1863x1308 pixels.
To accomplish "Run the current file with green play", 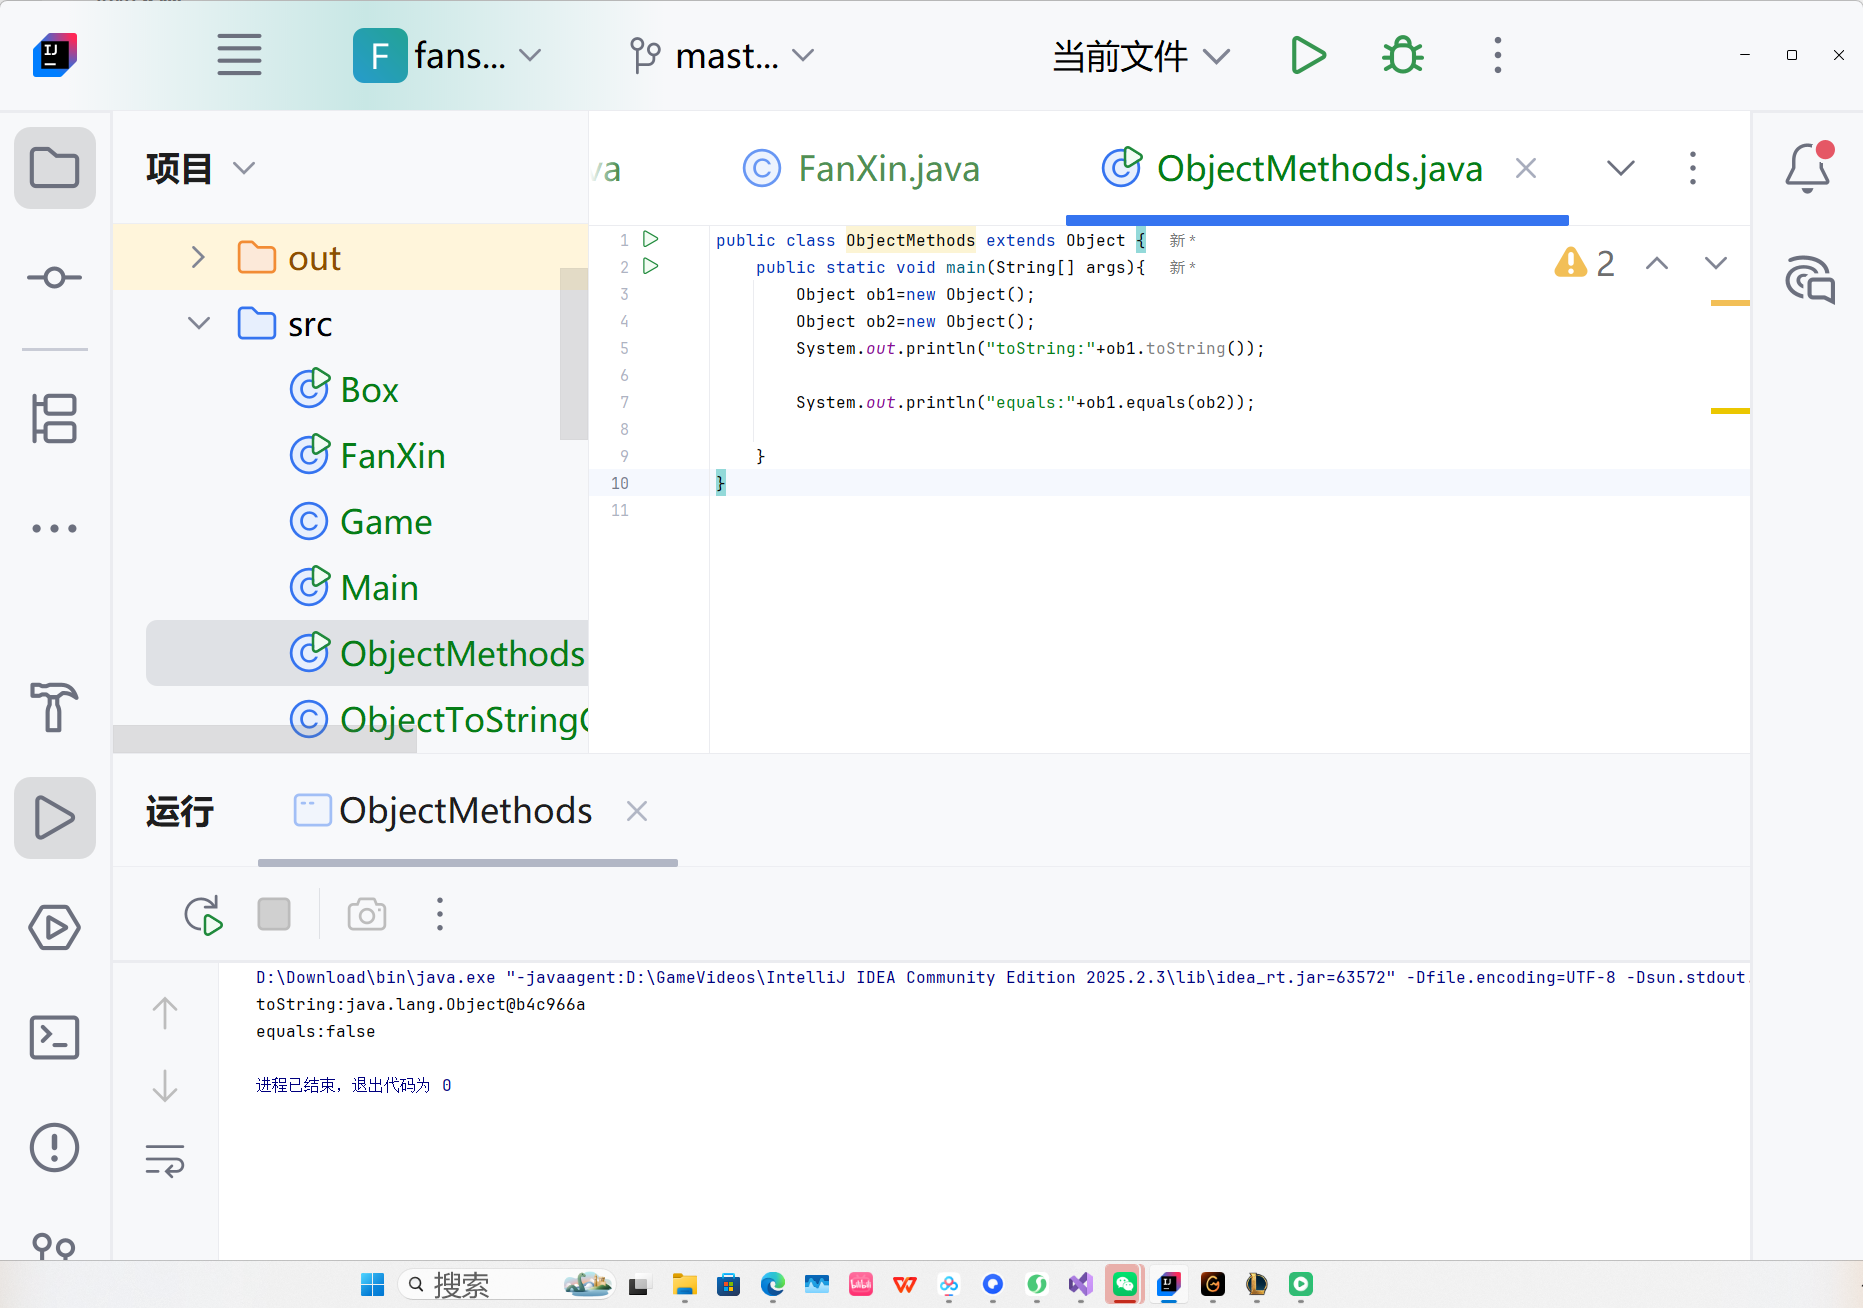I will tap(1308, 55).
